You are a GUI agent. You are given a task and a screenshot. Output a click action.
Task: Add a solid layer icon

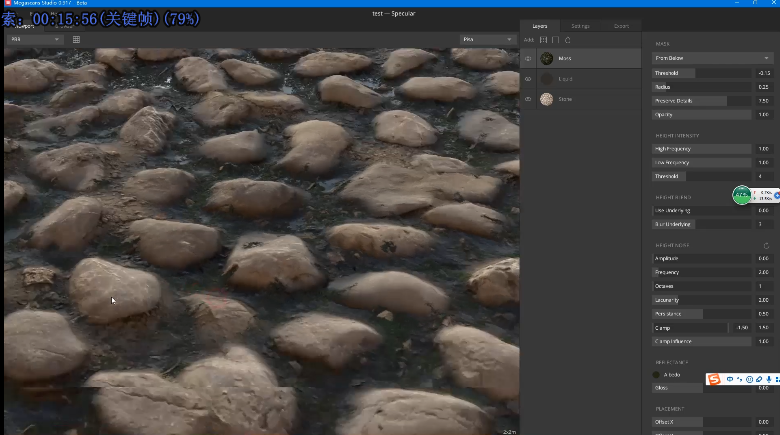[556, 40]
